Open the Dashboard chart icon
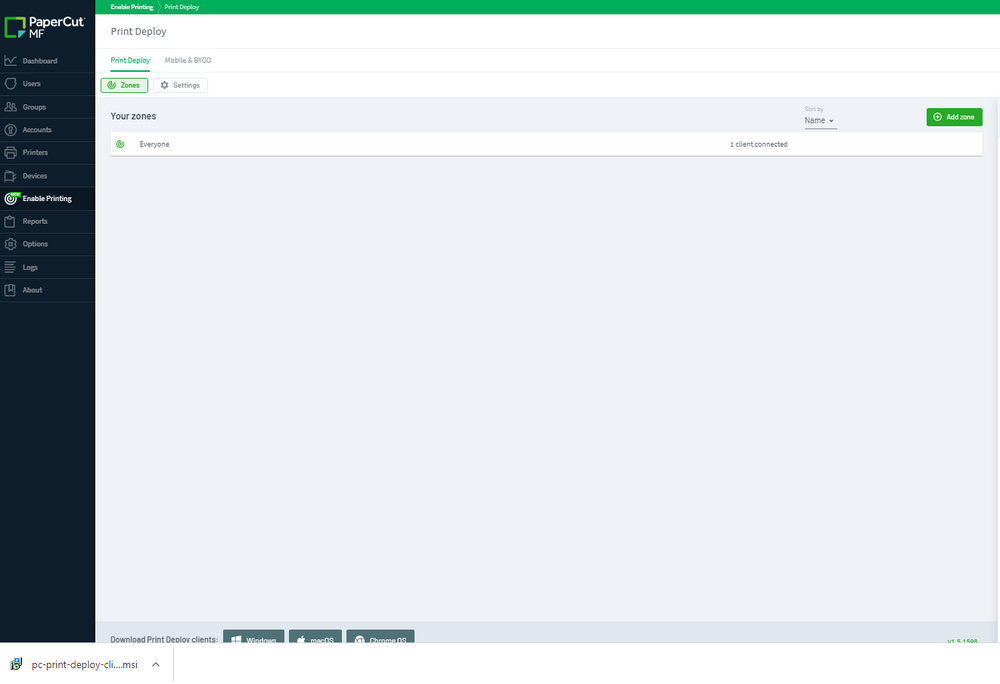The image size is (1000, 684). (x=10, y=61)
